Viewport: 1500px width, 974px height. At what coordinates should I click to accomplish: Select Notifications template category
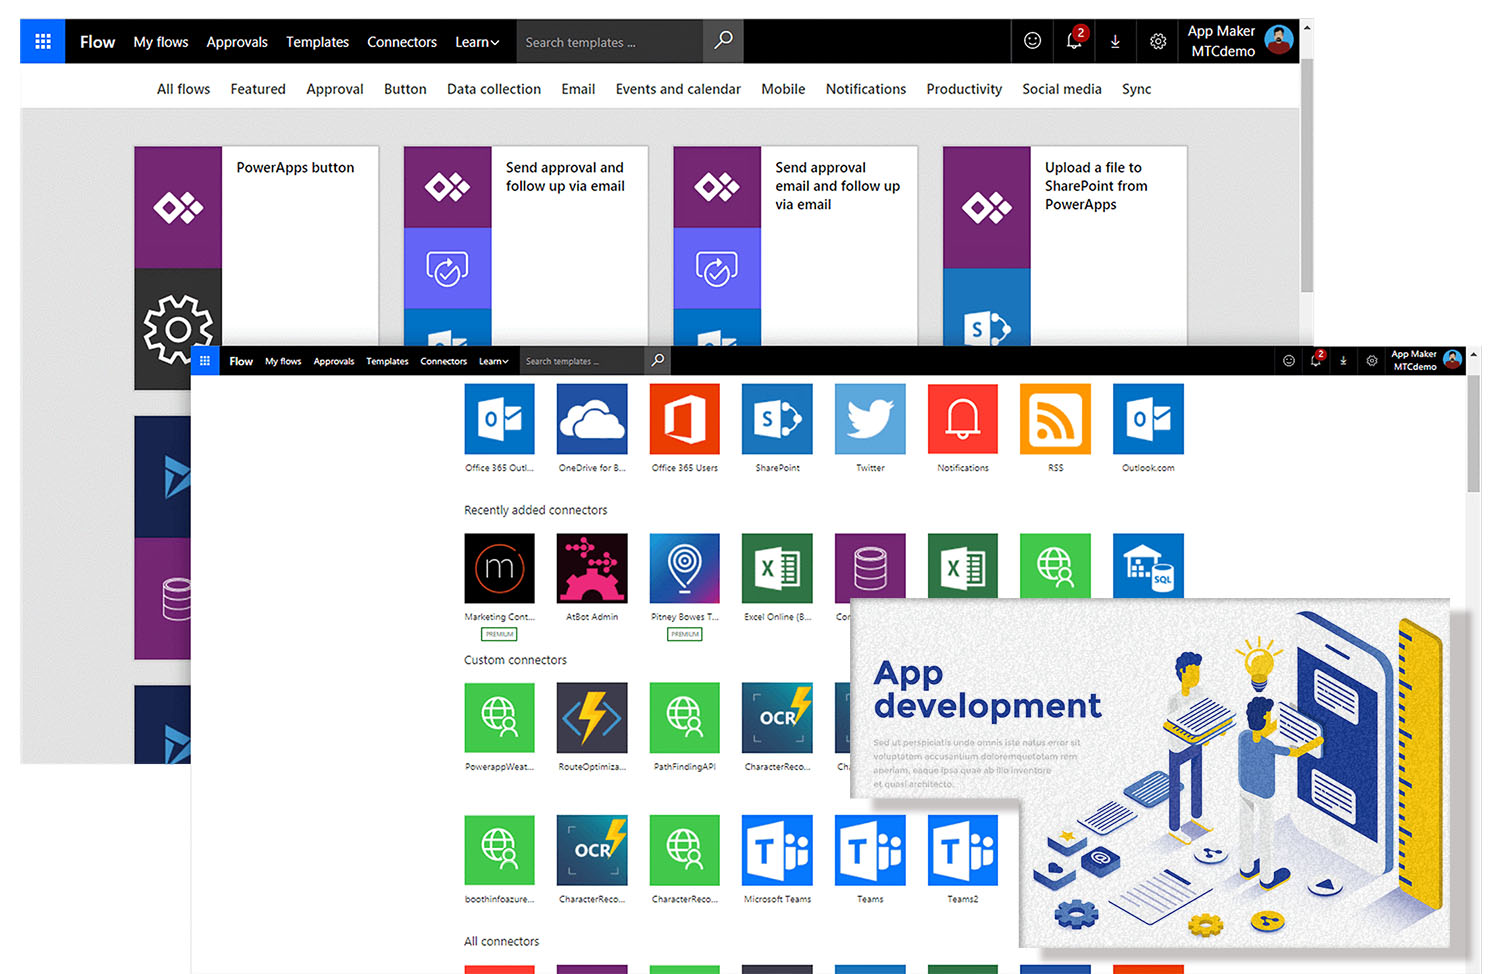click(x=866, y=89)
